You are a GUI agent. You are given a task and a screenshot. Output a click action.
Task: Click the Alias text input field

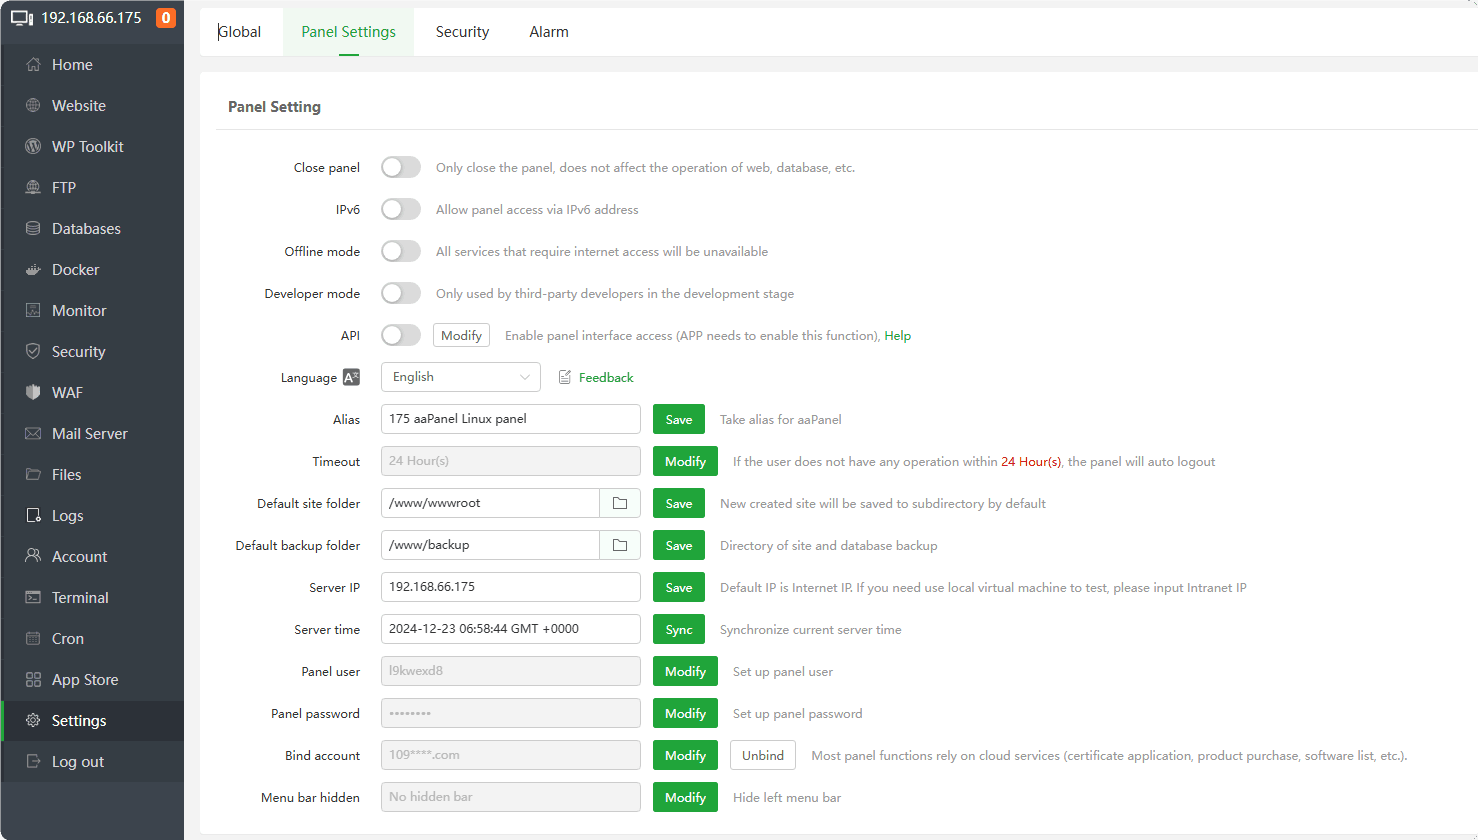point(510,419)
